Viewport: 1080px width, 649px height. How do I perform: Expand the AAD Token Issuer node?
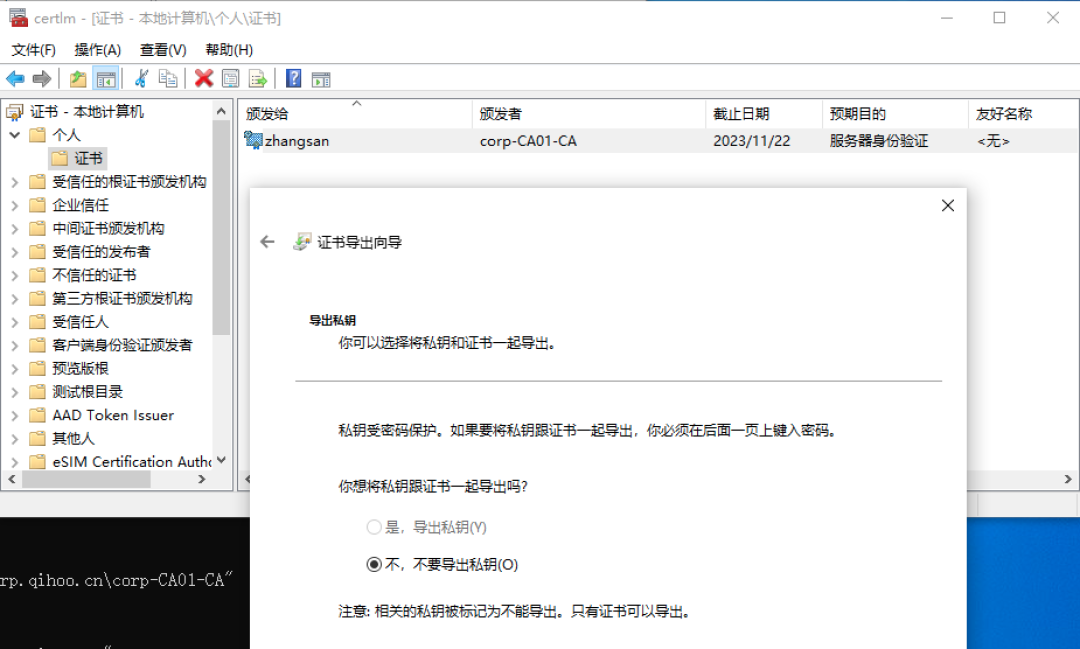14,415
